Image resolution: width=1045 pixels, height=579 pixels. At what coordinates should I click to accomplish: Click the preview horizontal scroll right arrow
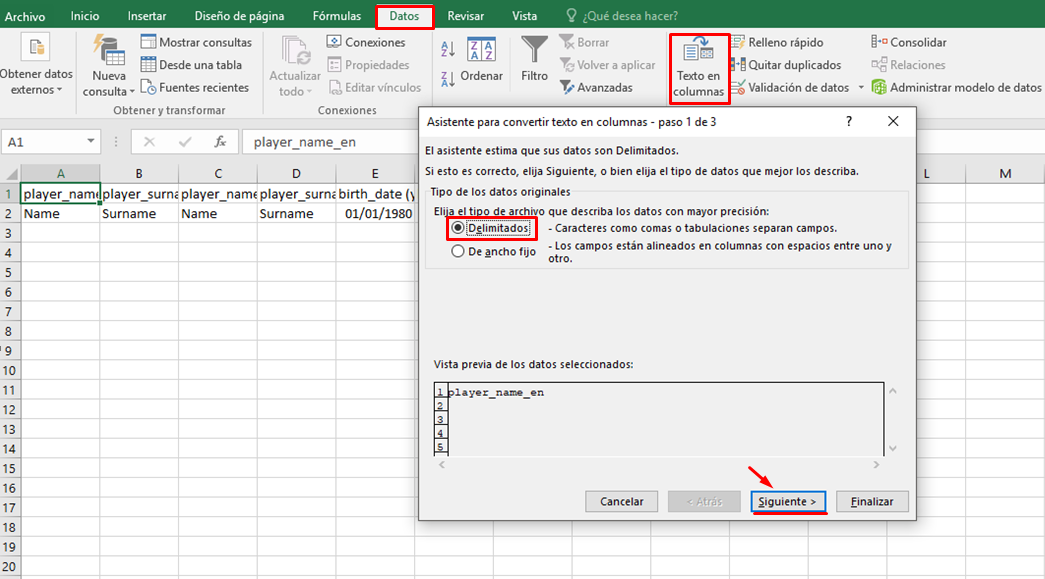coord(876,464)
